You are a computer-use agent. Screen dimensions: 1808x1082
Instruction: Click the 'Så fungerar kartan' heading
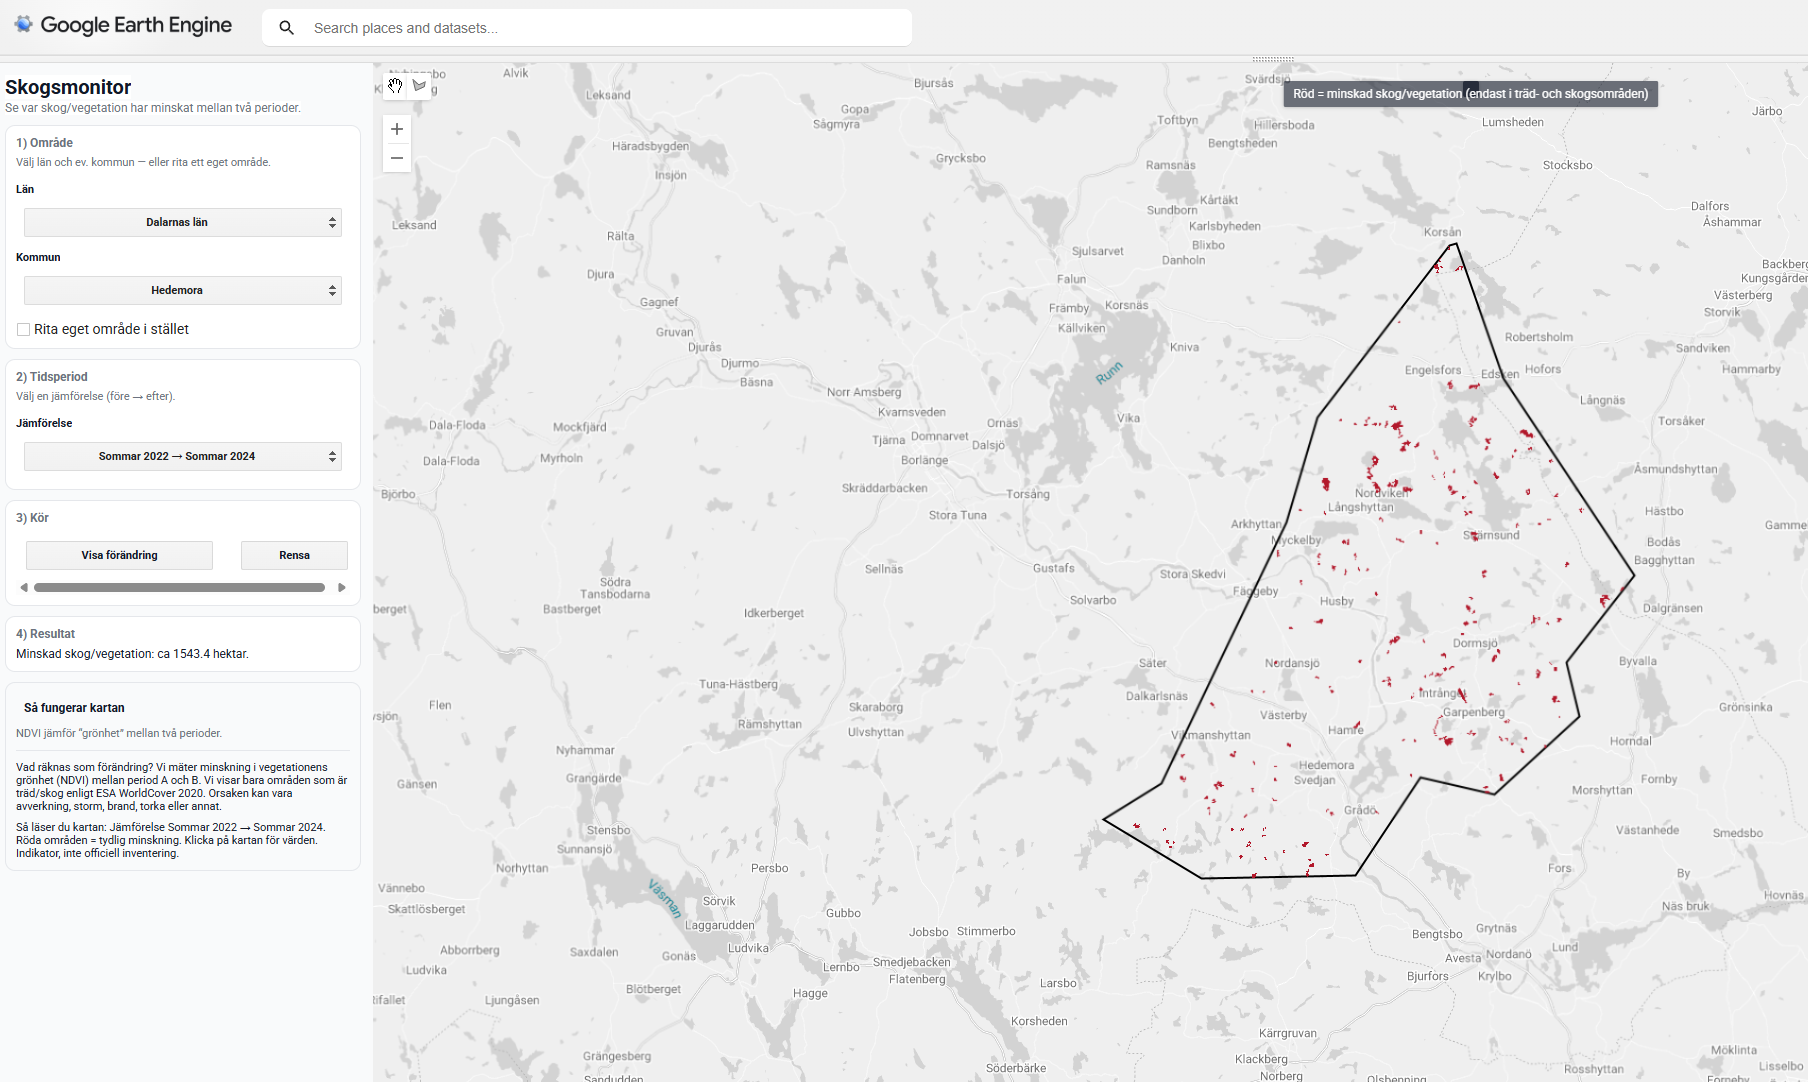point(74,708)
